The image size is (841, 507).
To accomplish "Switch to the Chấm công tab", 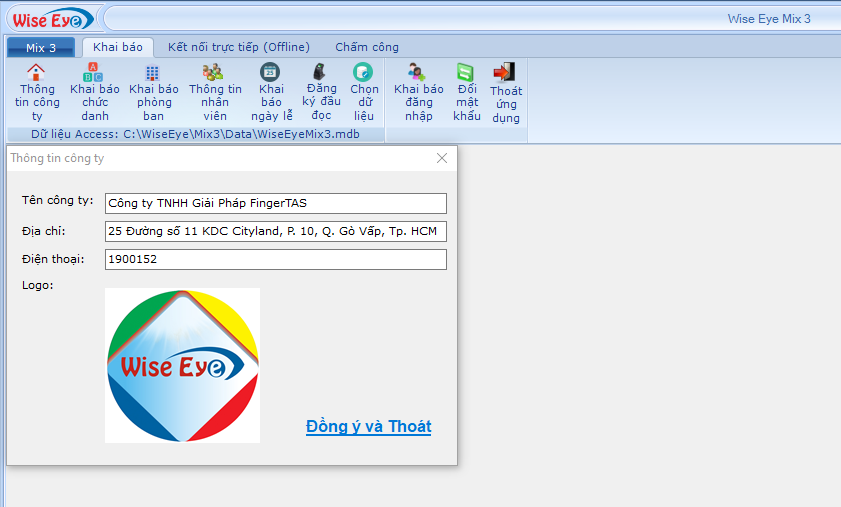I will [x=367, y=47].
